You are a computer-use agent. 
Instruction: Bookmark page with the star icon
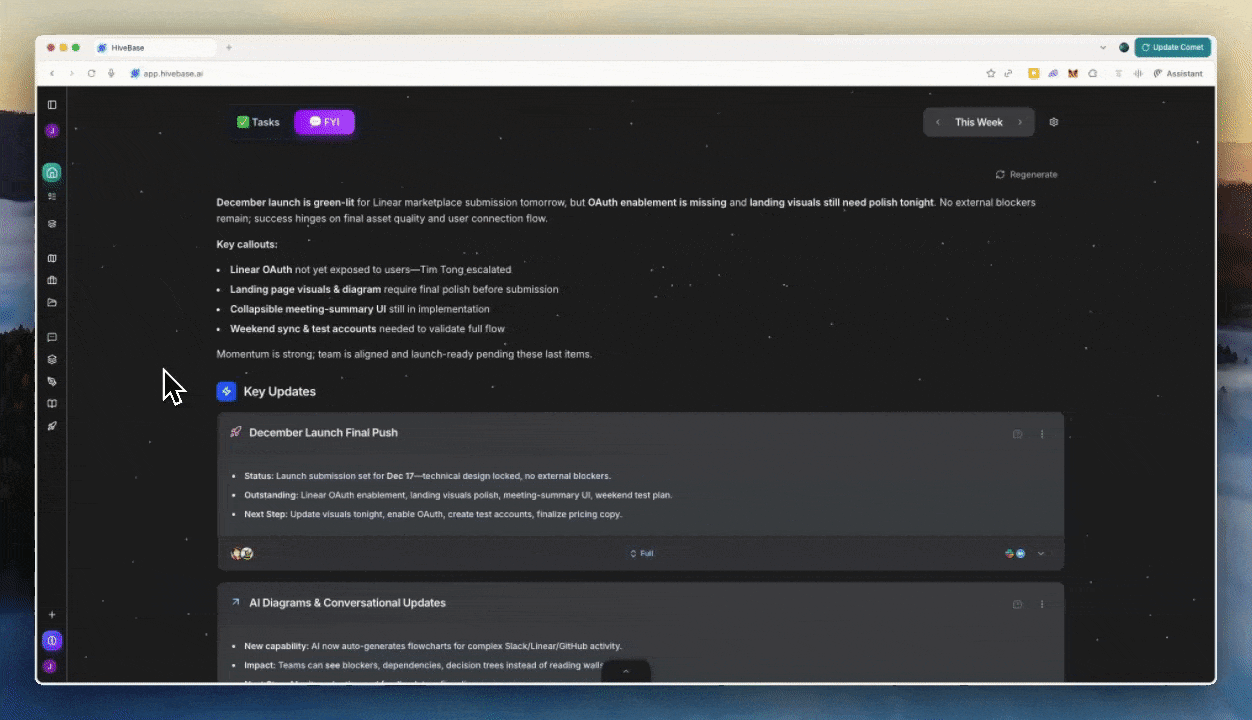(x=991, y=73)
